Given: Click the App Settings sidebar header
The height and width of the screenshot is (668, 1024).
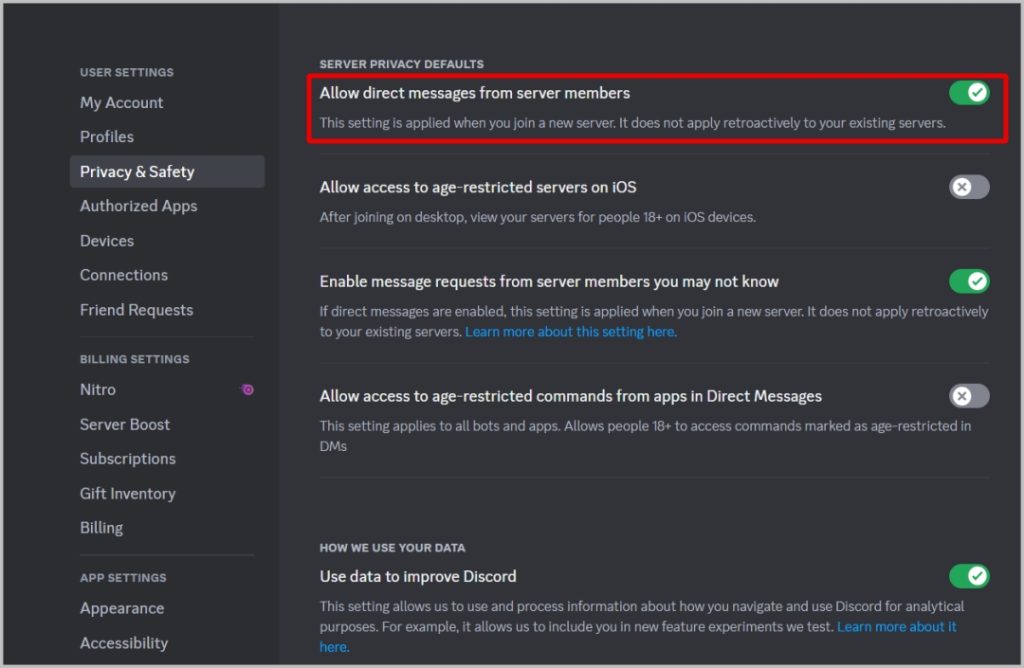Looking at the screenshot, I should coord(123,578).
